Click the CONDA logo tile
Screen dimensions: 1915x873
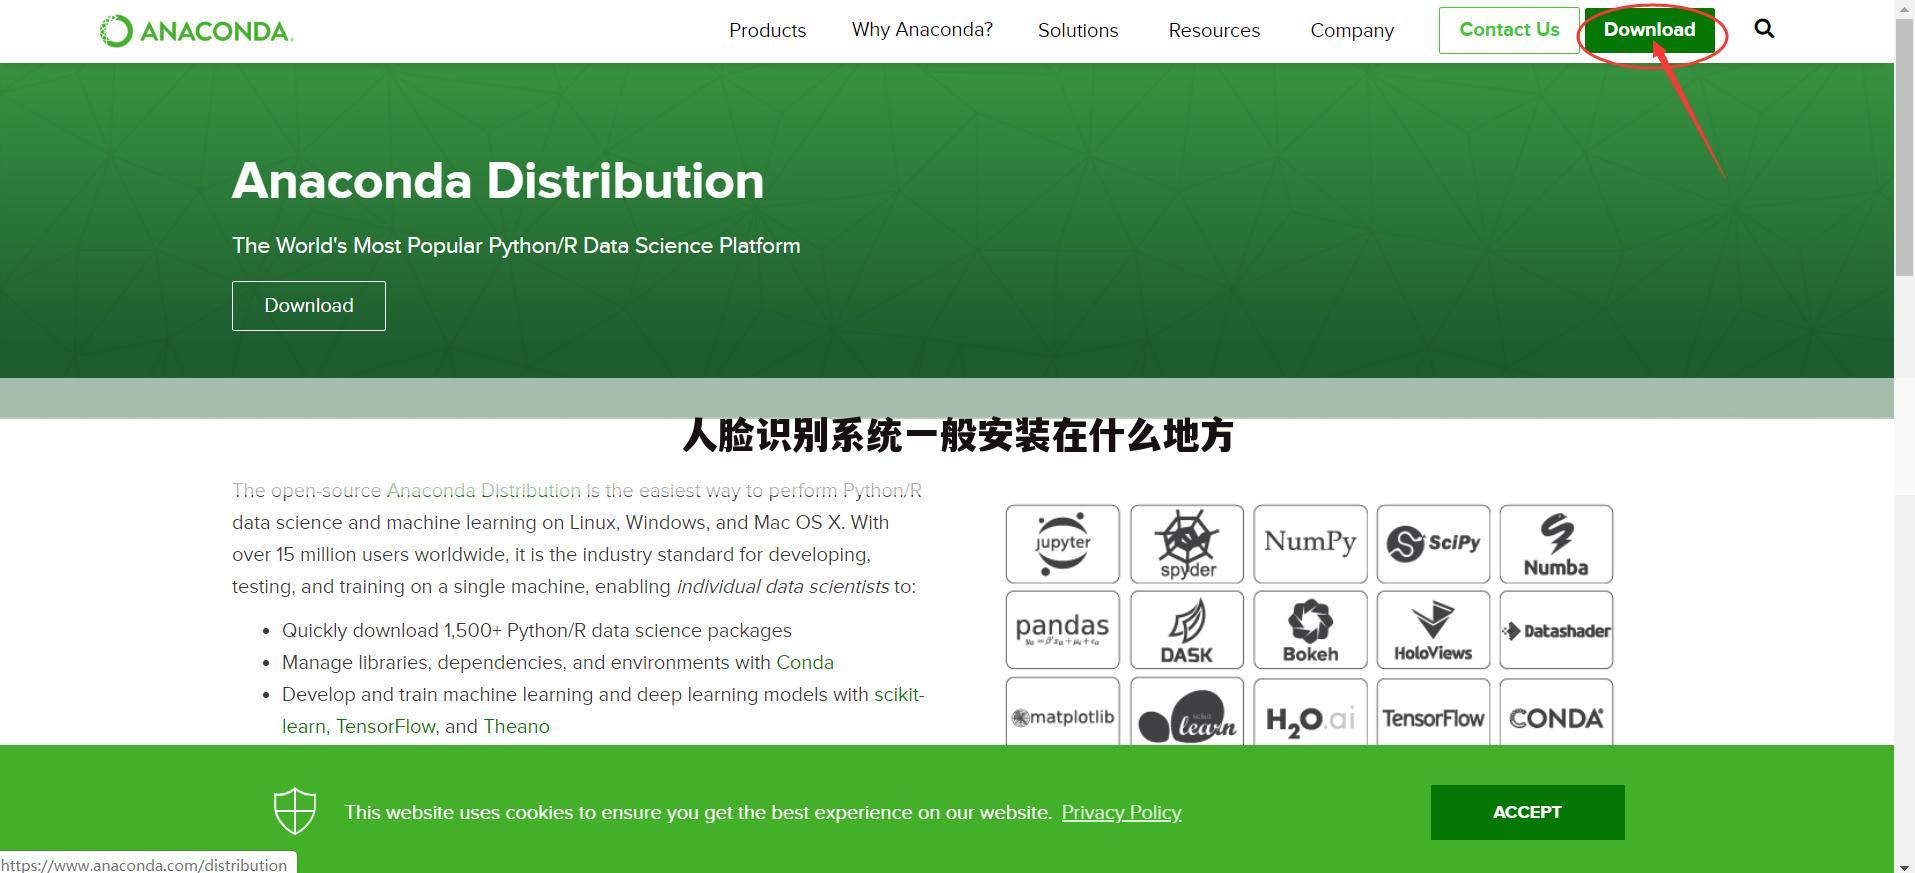tap(1556, 712)
